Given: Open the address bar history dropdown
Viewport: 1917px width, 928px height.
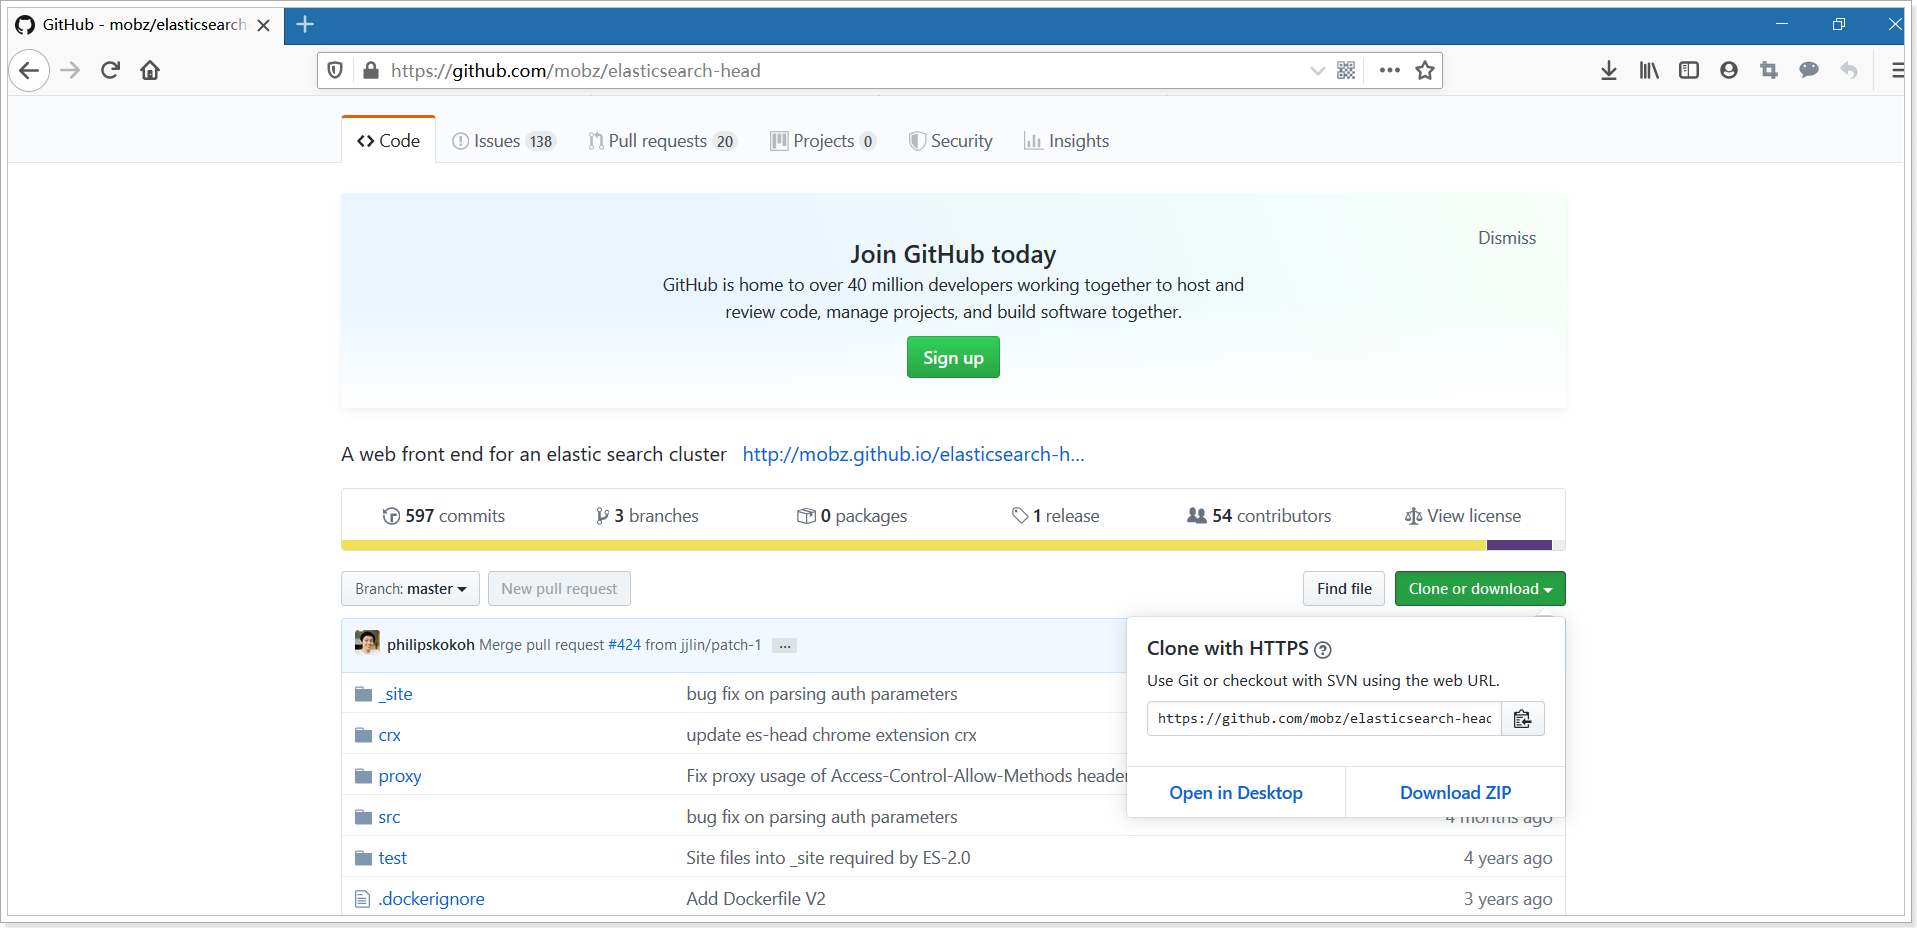Looking at the screenshot, I should coord(1317,70).
